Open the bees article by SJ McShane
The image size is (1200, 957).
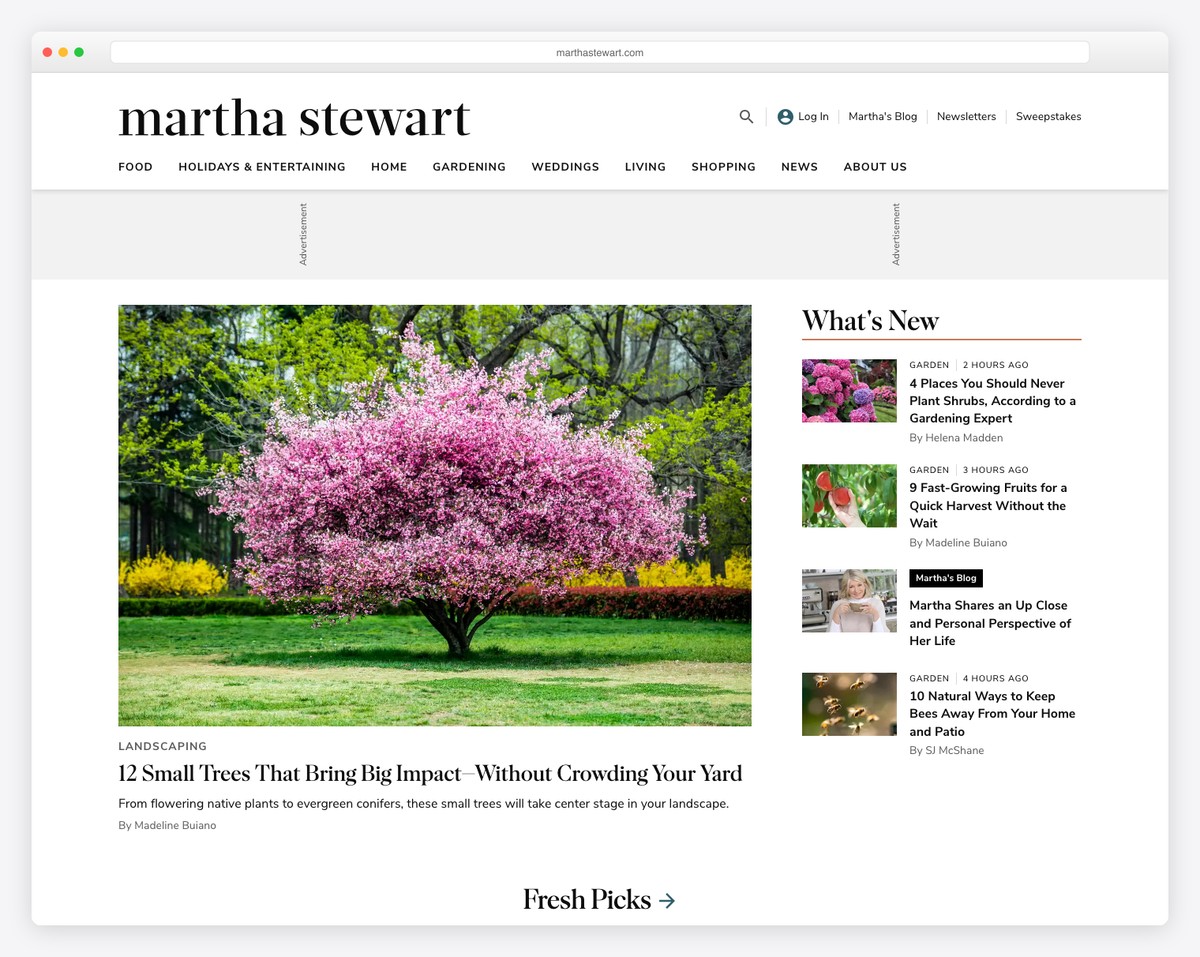[x=991, y=713]
